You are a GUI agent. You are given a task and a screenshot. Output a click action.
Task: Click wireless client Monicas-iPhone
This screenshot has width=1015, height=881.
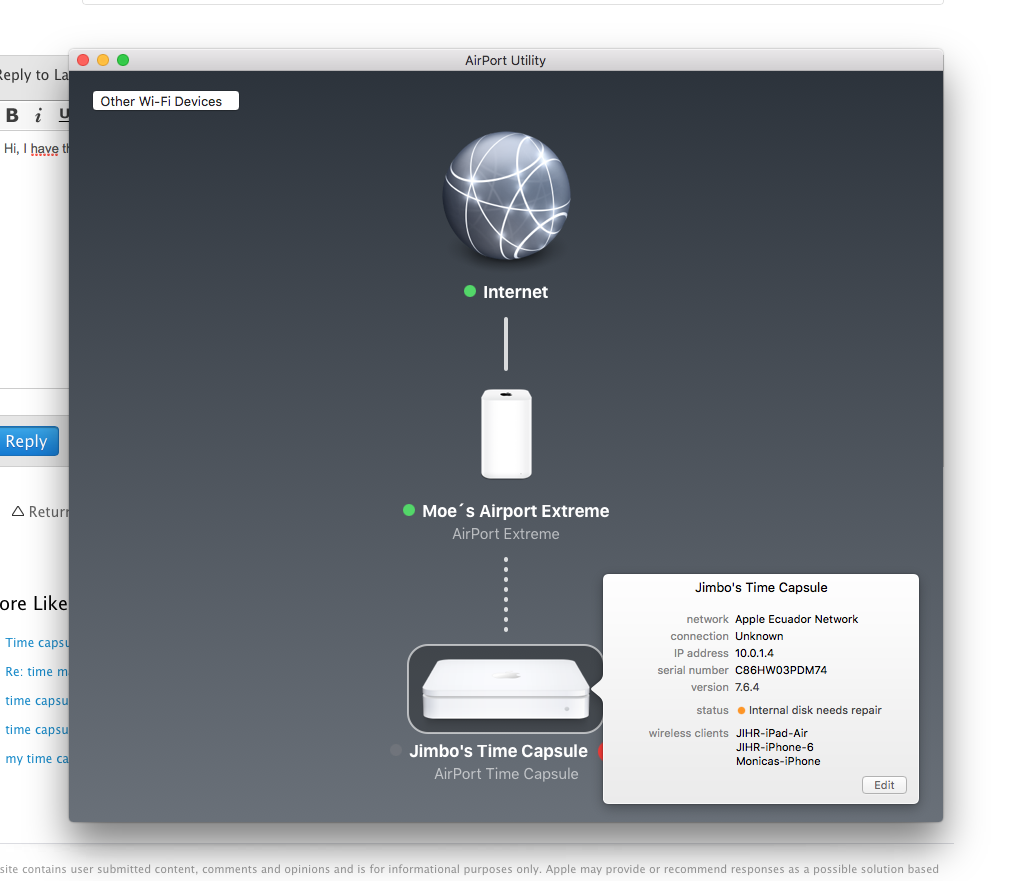click(778, 761)
